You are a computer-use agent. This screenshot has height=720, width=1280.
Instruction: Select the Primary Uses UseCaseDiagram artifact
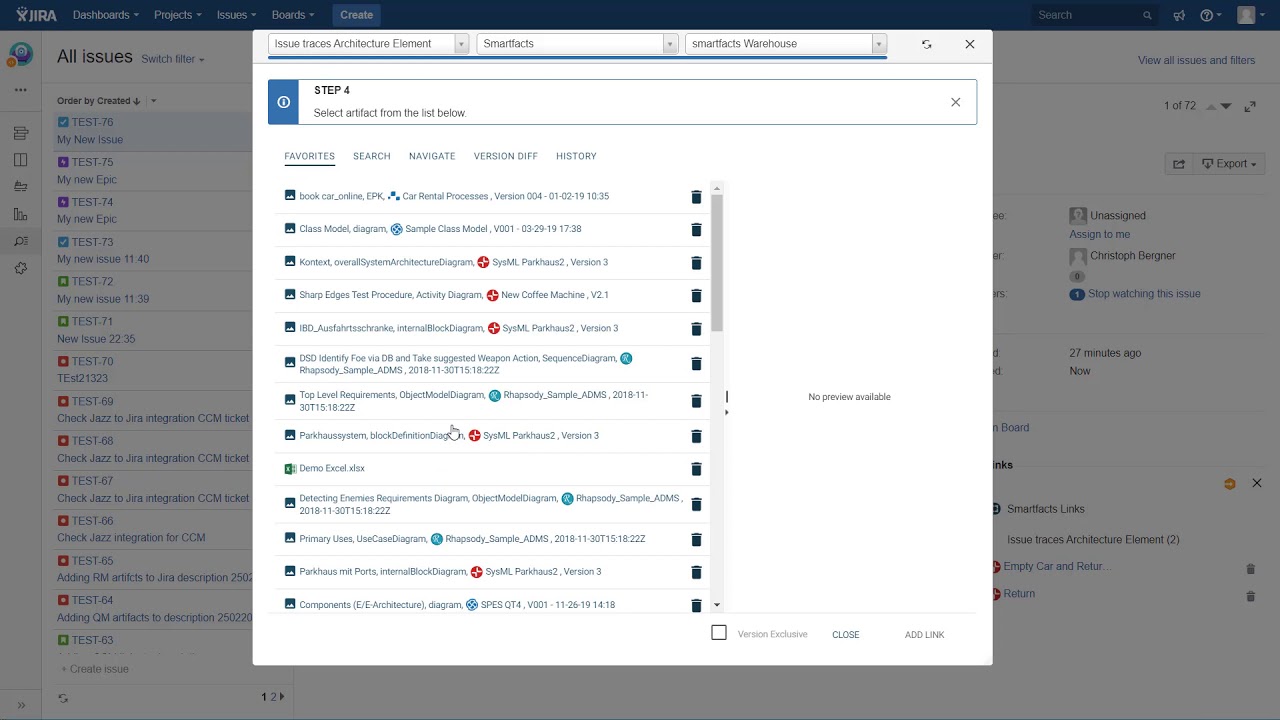tap(472, 539)
